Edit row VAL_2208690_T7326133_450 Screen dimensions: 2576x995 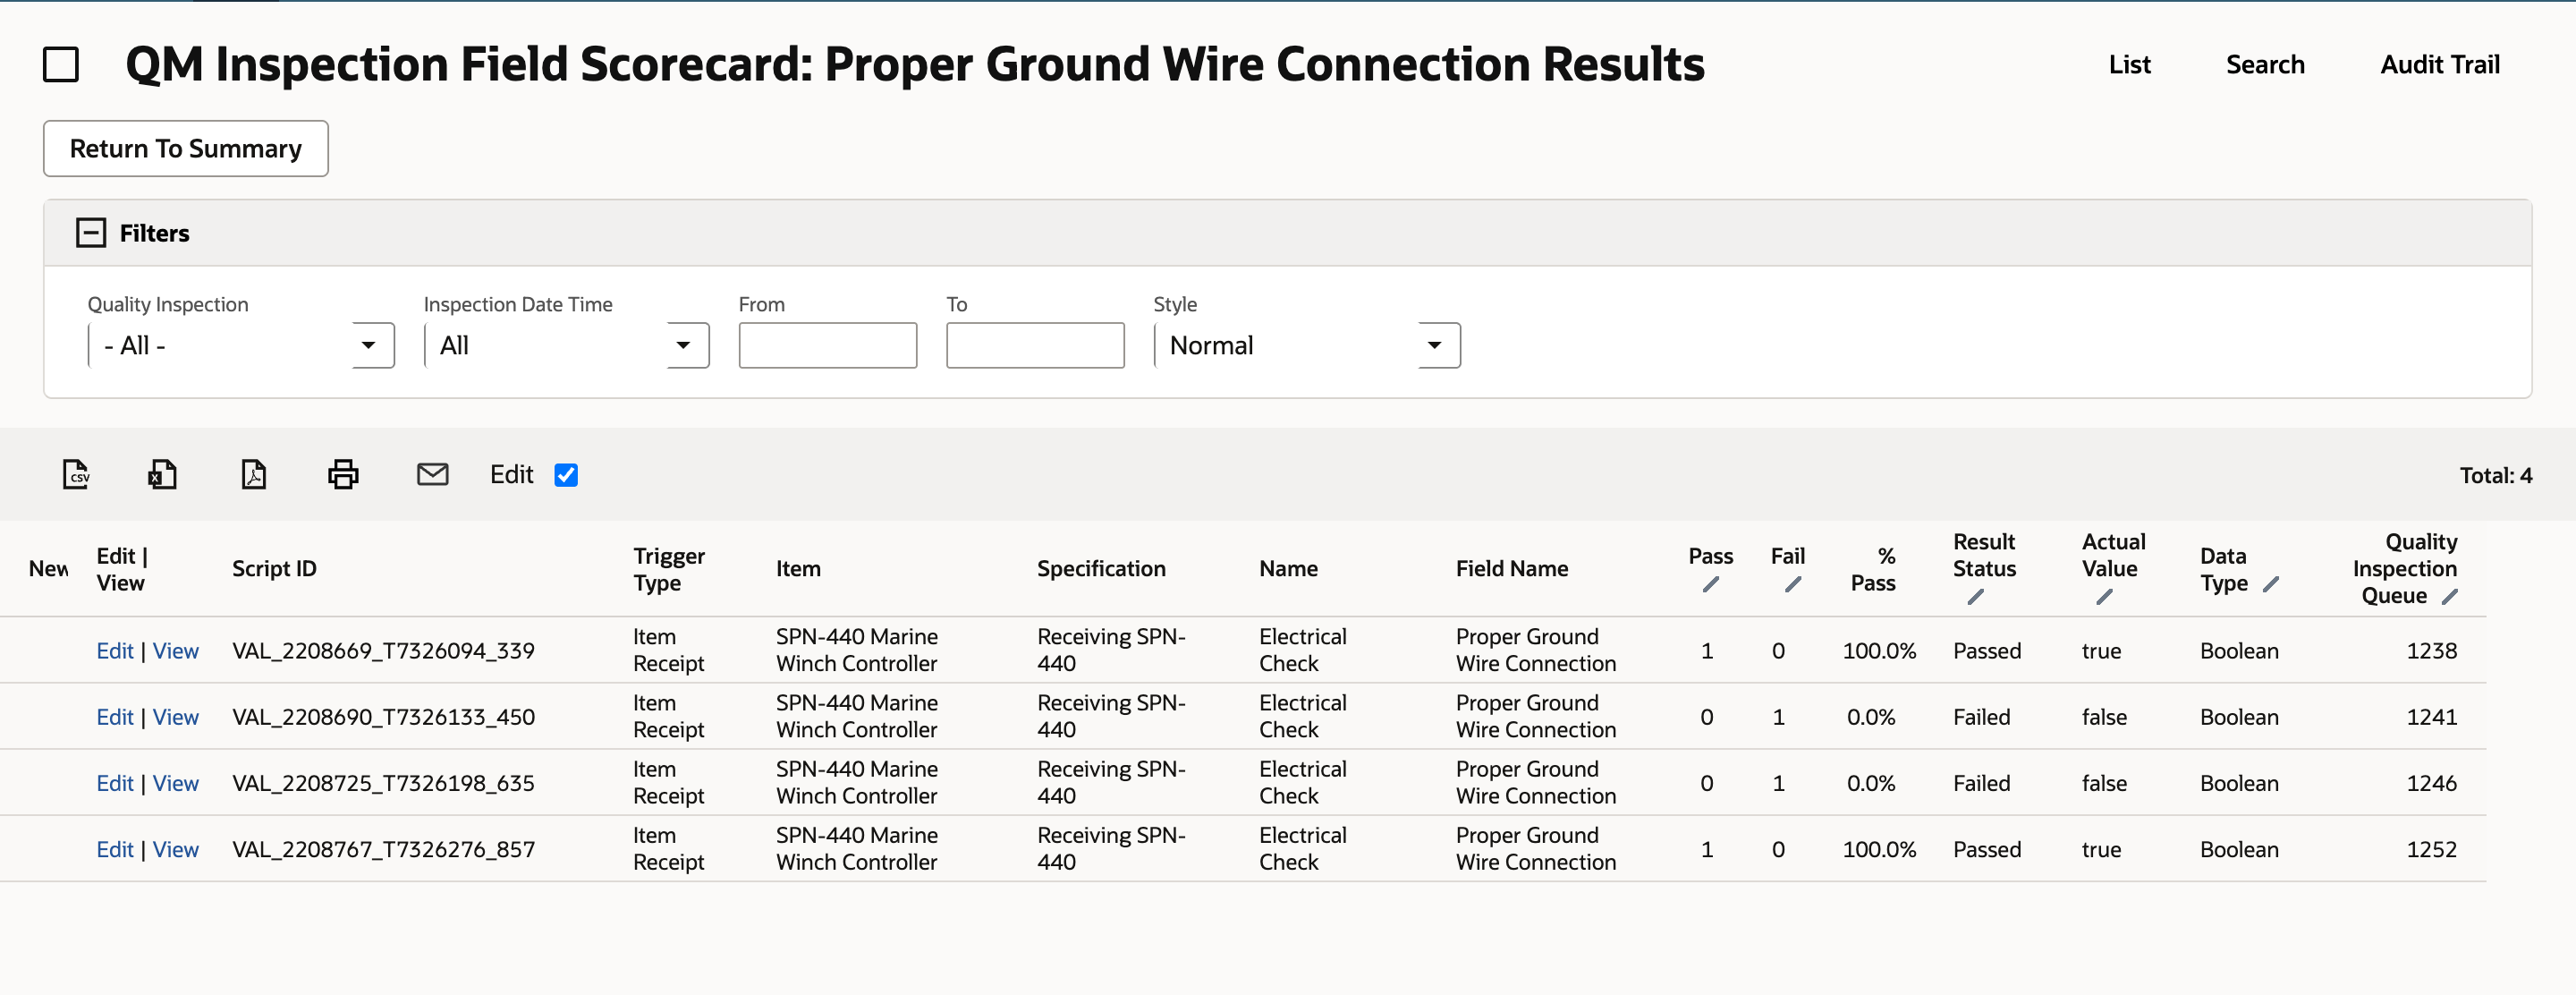[x=115, y=717]
